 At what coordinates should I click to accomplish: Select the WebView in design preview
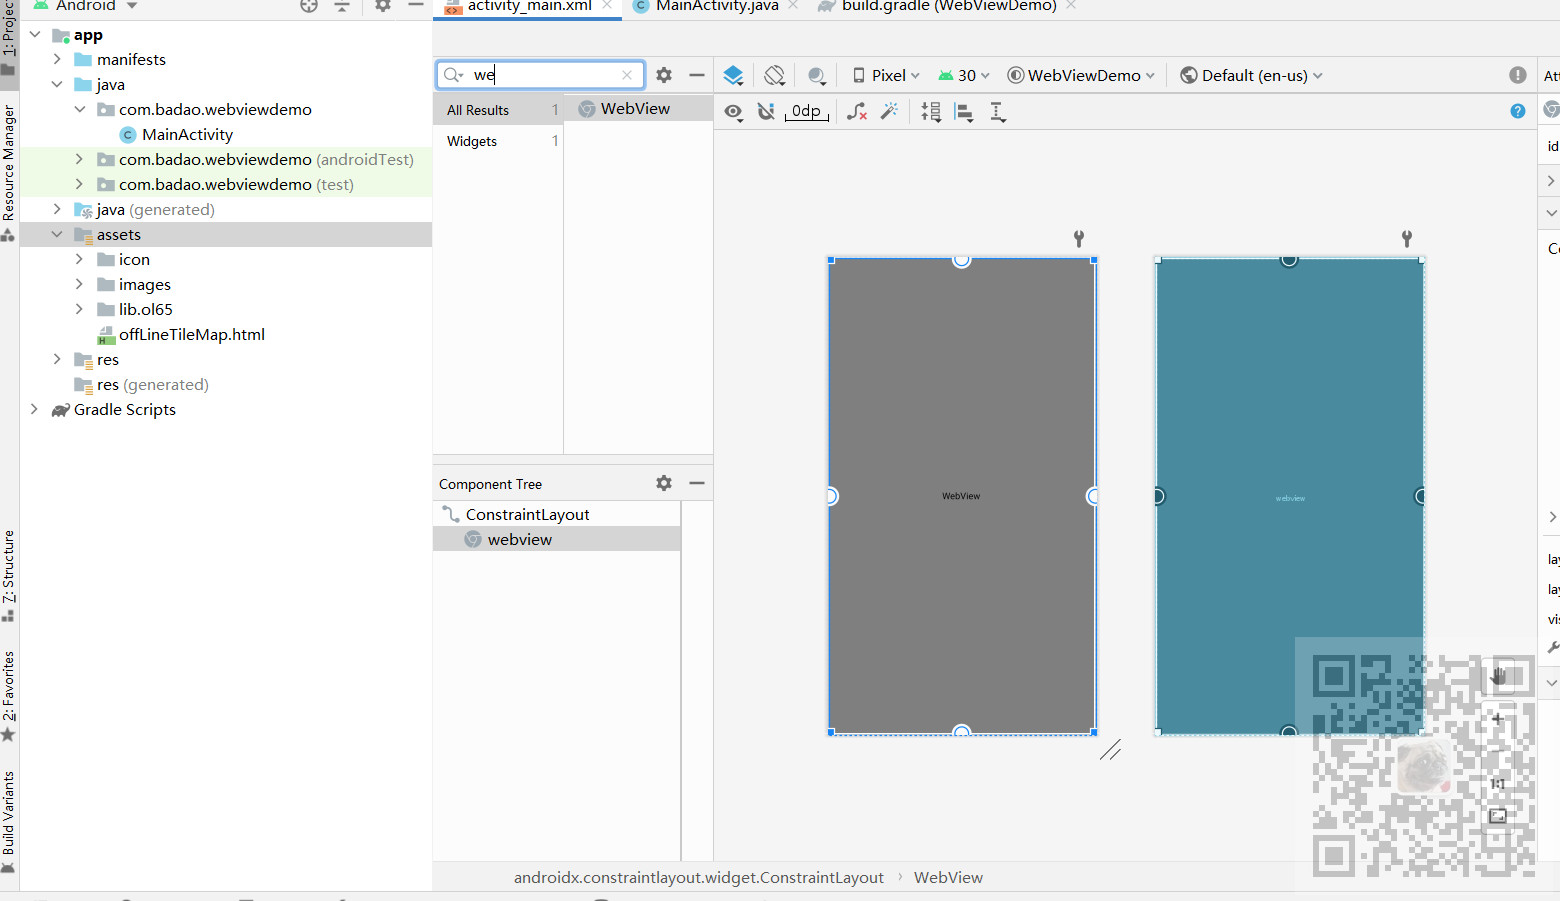961,496
